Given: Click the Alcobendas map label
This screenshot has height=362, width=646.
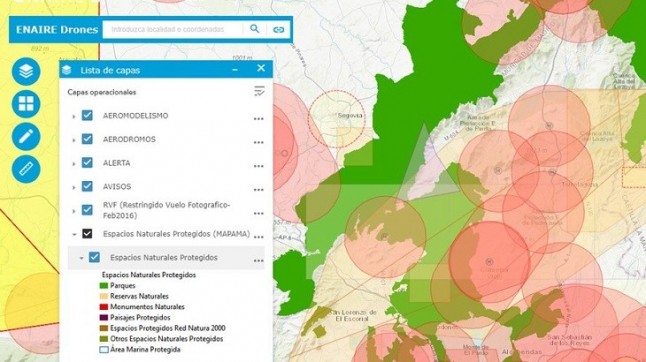Looking at the screenshot, I should [x=522, y=352].
